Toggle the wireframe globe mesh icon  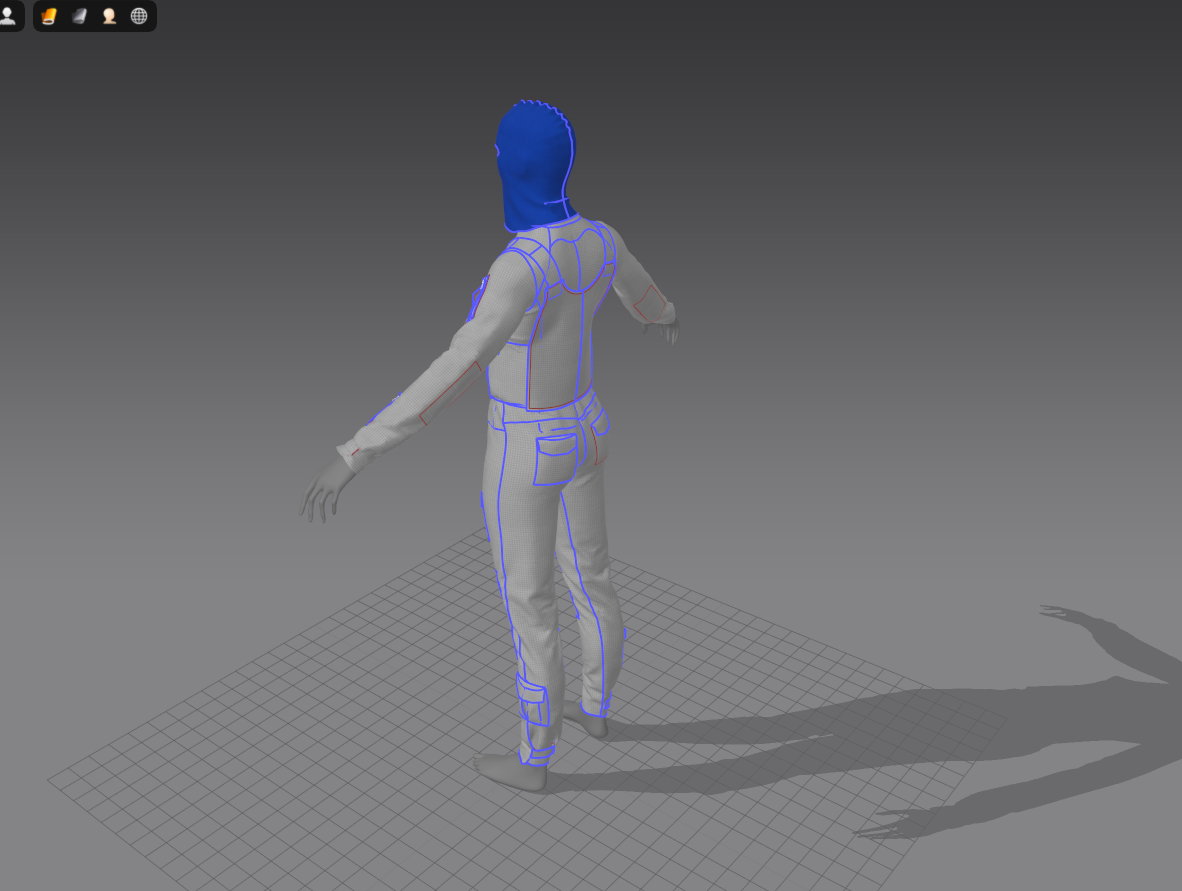click(139, 16)
